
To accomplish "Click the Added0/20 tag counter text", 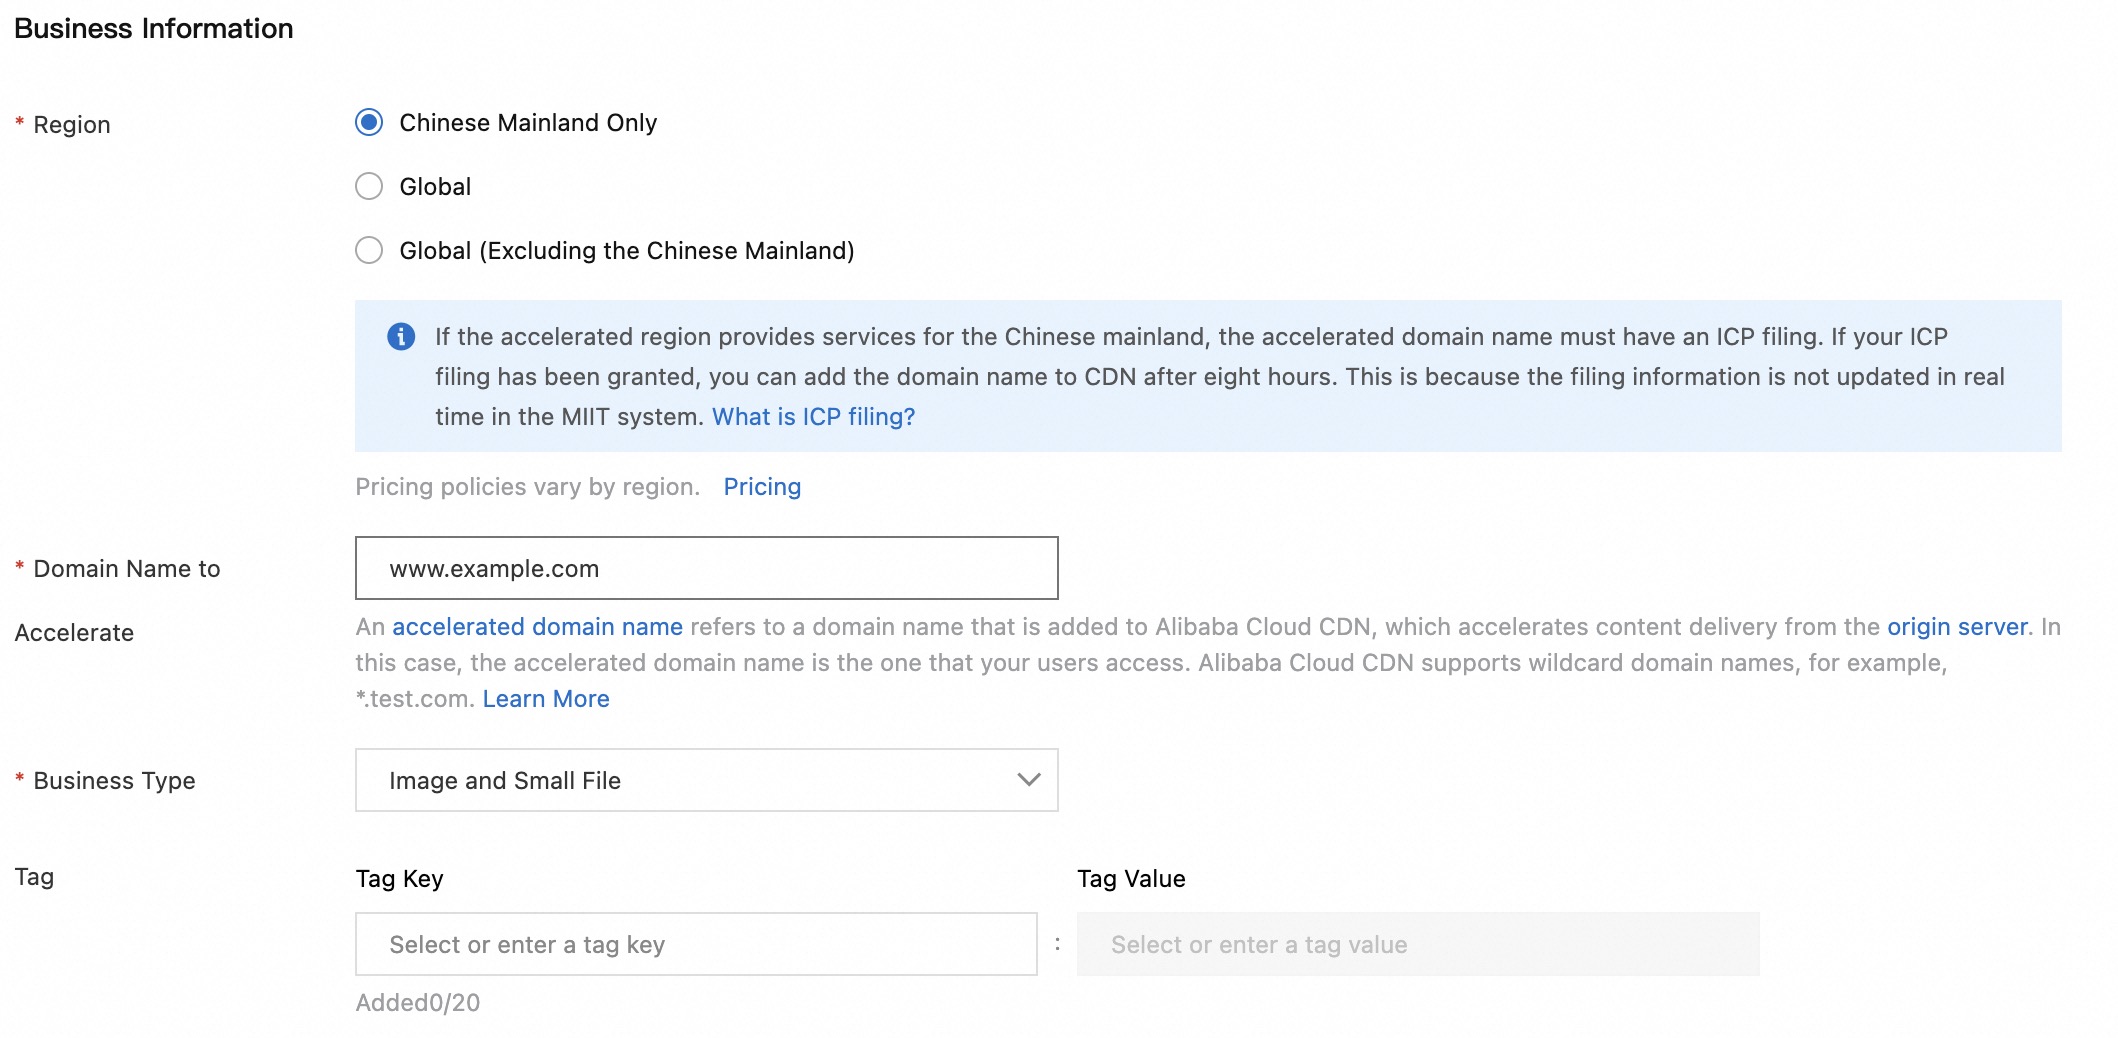I will (x=418, y=1003).
